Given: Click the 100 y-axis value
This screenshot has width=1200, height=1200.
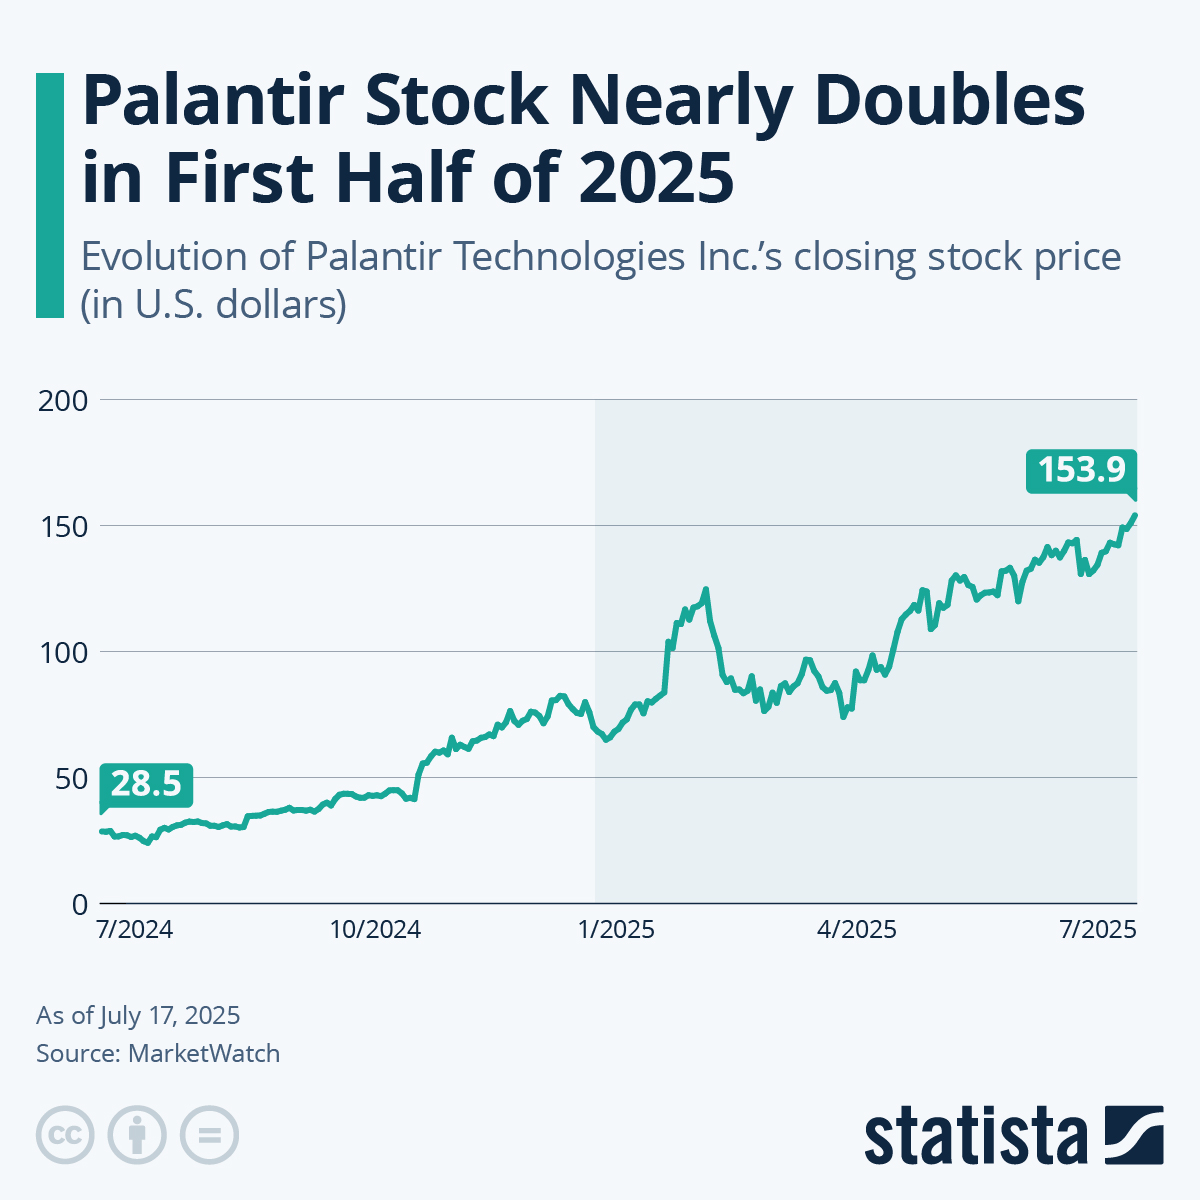Looking at the screenshot, I should (63, 652).
